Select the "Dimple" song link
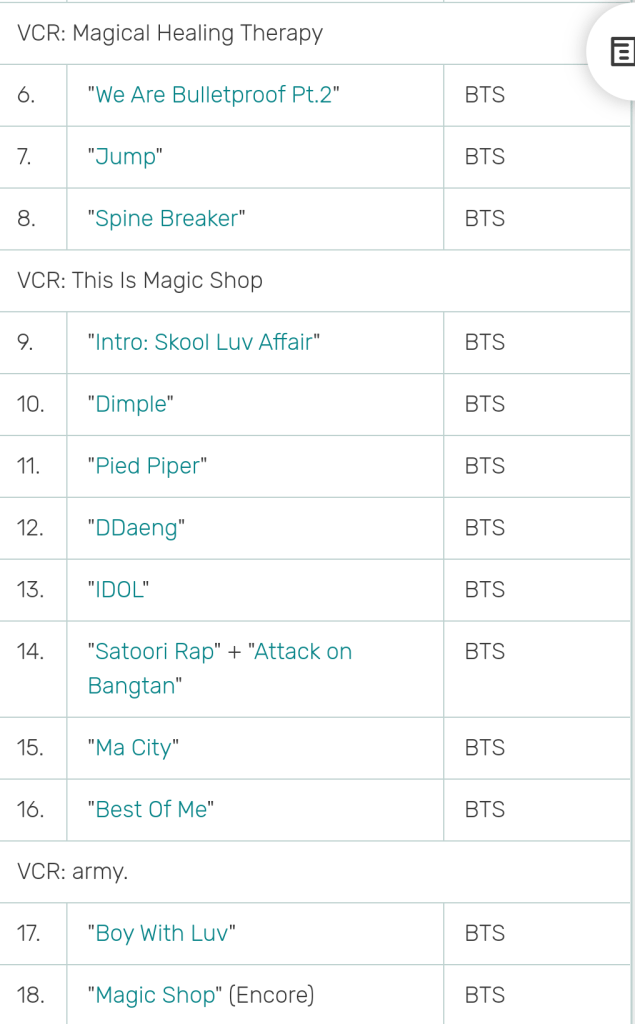This screenshot has height=1024, width=635. coord(131,405)
